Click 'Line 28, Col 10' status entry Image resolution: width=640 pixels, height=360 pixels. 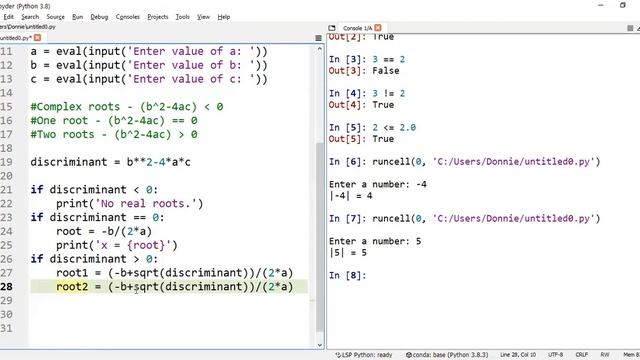pyautogui.click(x=518, y=355)
